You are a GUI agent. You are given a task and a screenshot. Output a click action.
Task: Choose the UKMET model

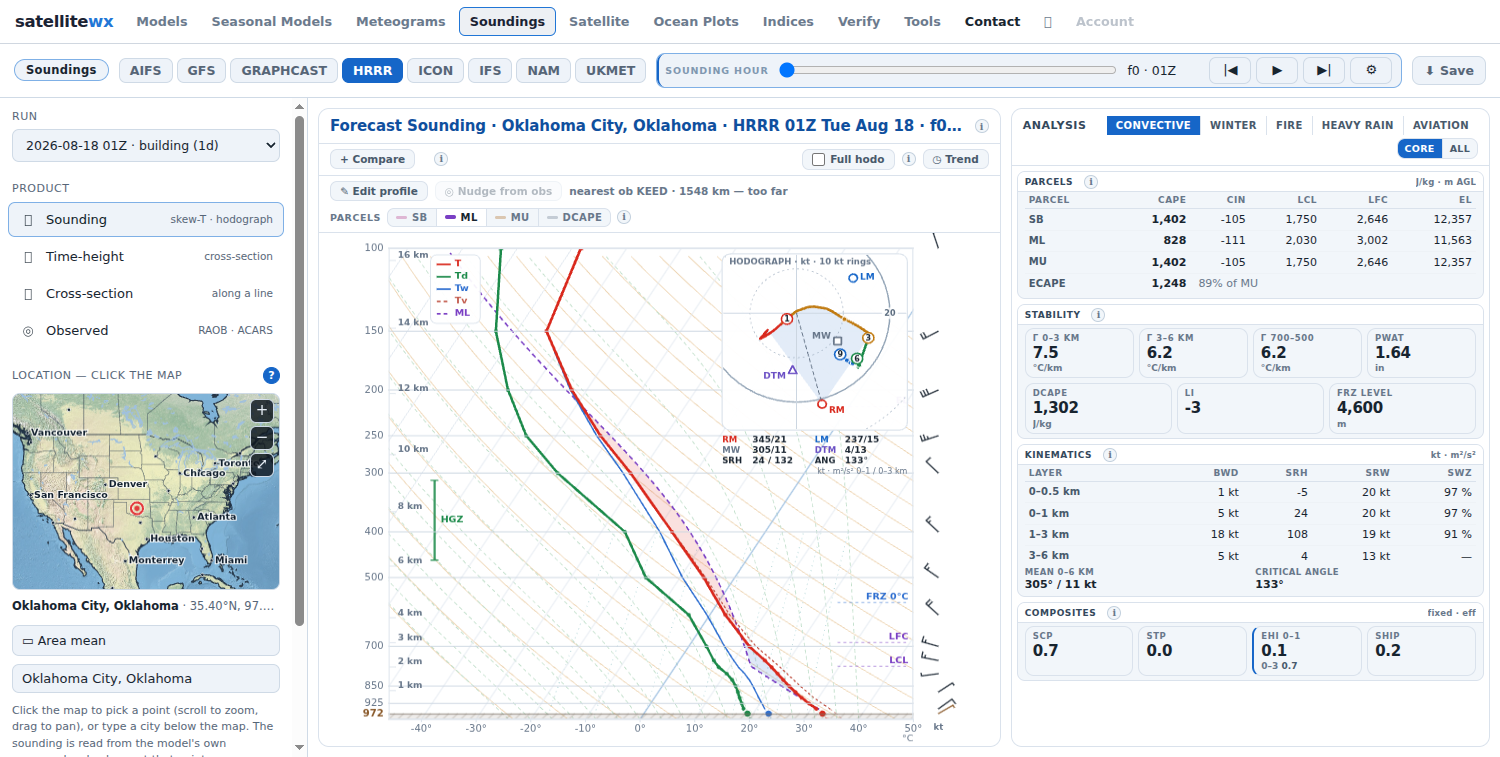(x=611, y=70)
